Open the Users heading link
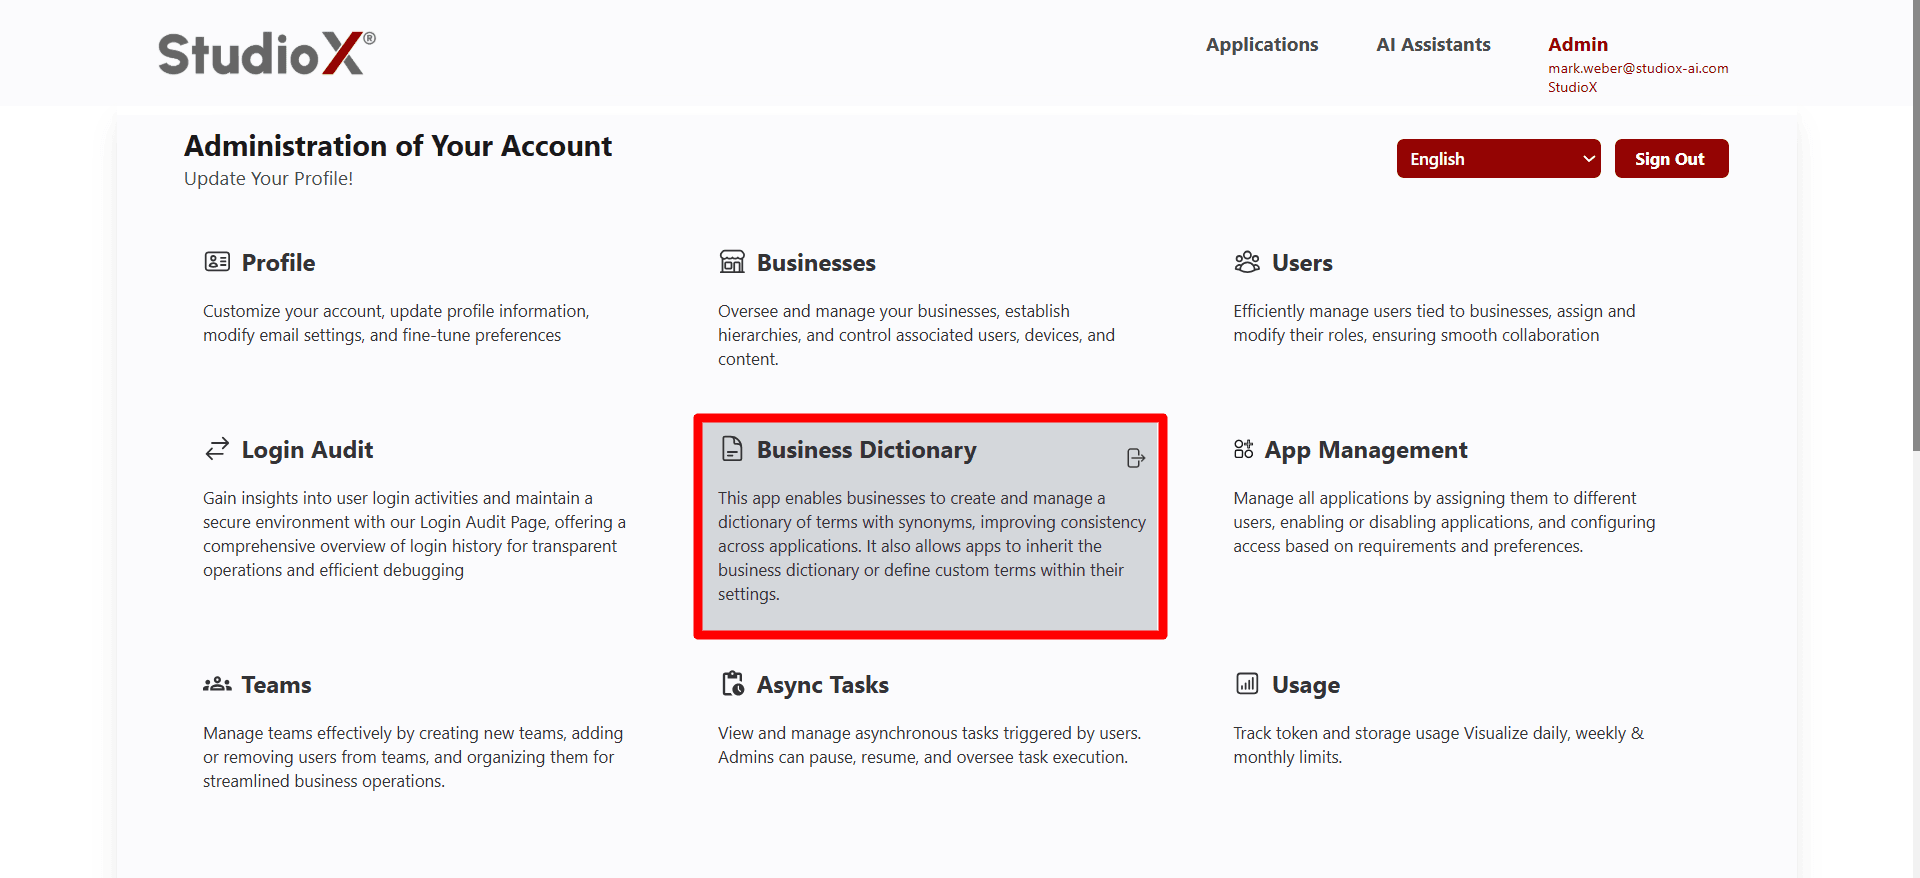1920x878 pixels. (x=1302, y=263)
